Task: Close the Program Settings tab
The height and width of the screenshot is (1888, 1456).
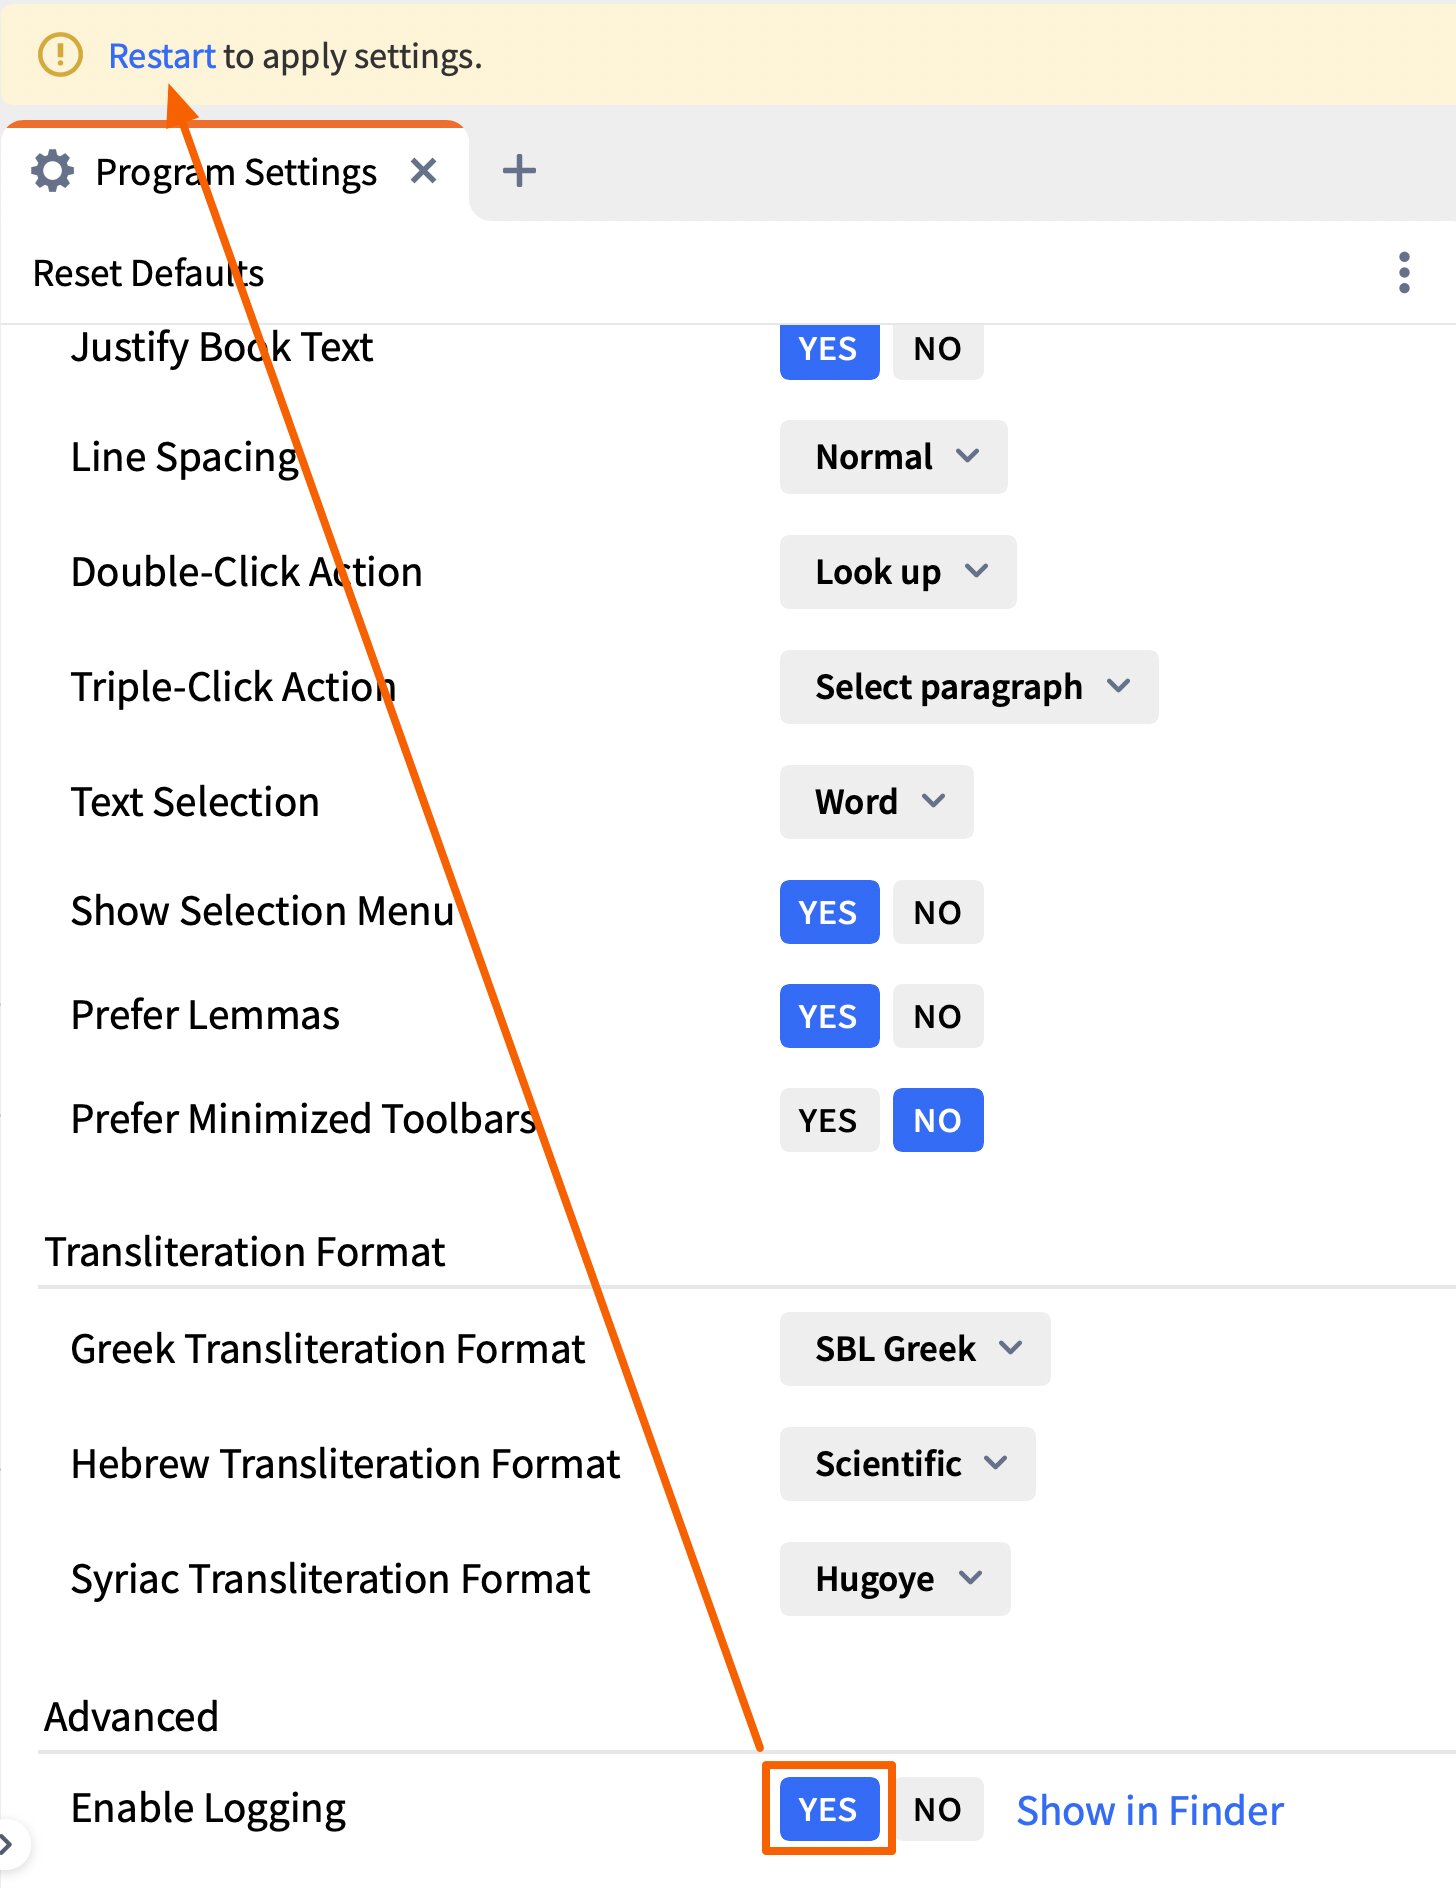Action: click(x=424, y=171)
